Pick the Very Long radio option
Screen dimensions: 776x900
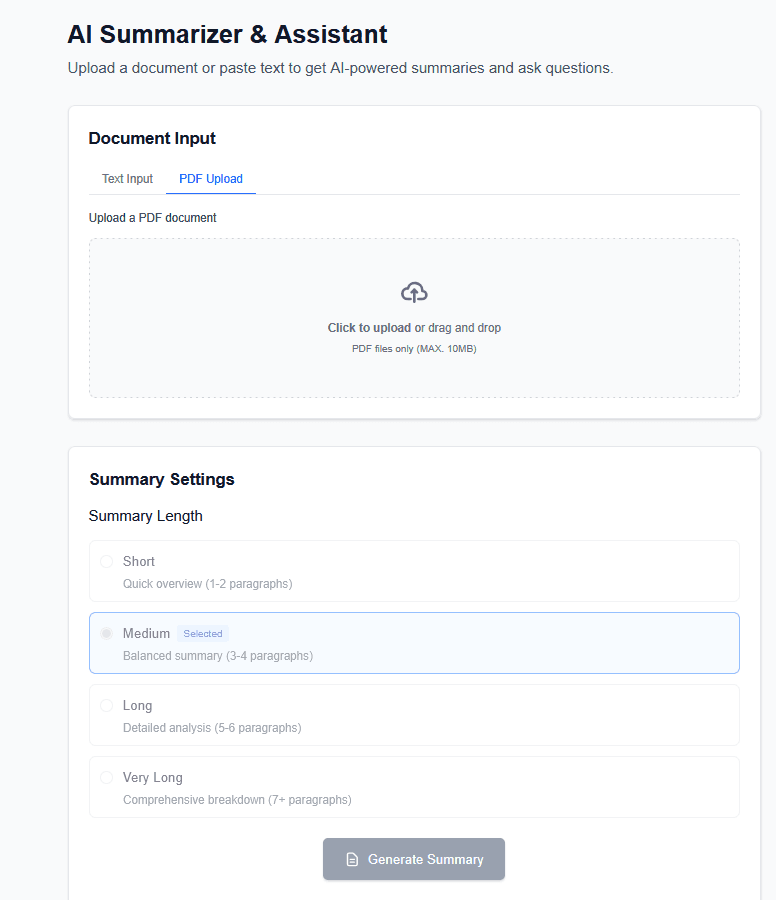click(107, 778)
